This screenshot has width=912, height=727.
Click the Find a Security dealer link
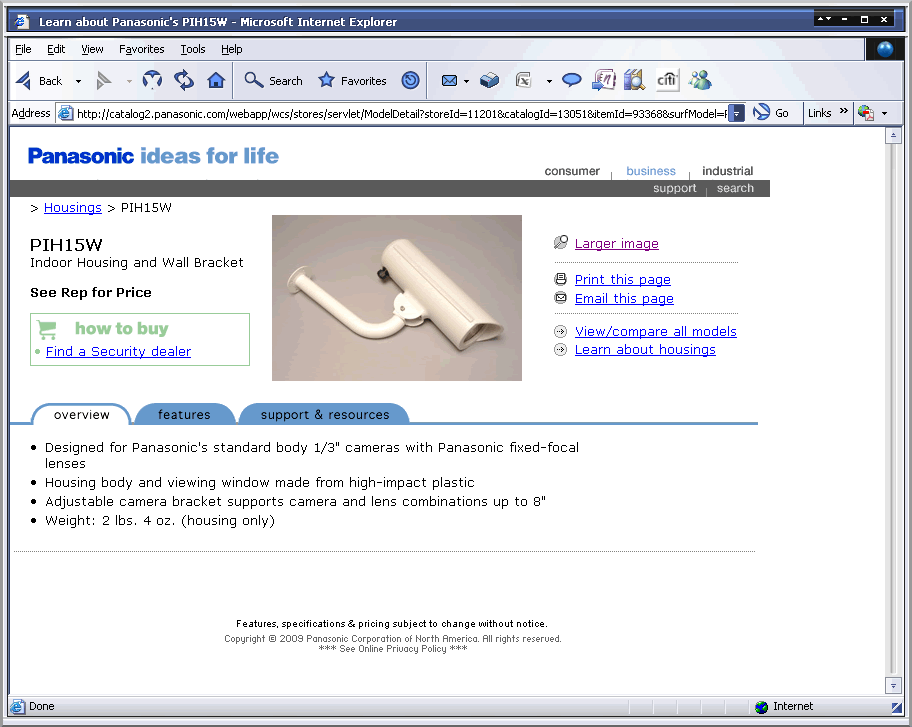pyautogui.click(x=118, y=351)
